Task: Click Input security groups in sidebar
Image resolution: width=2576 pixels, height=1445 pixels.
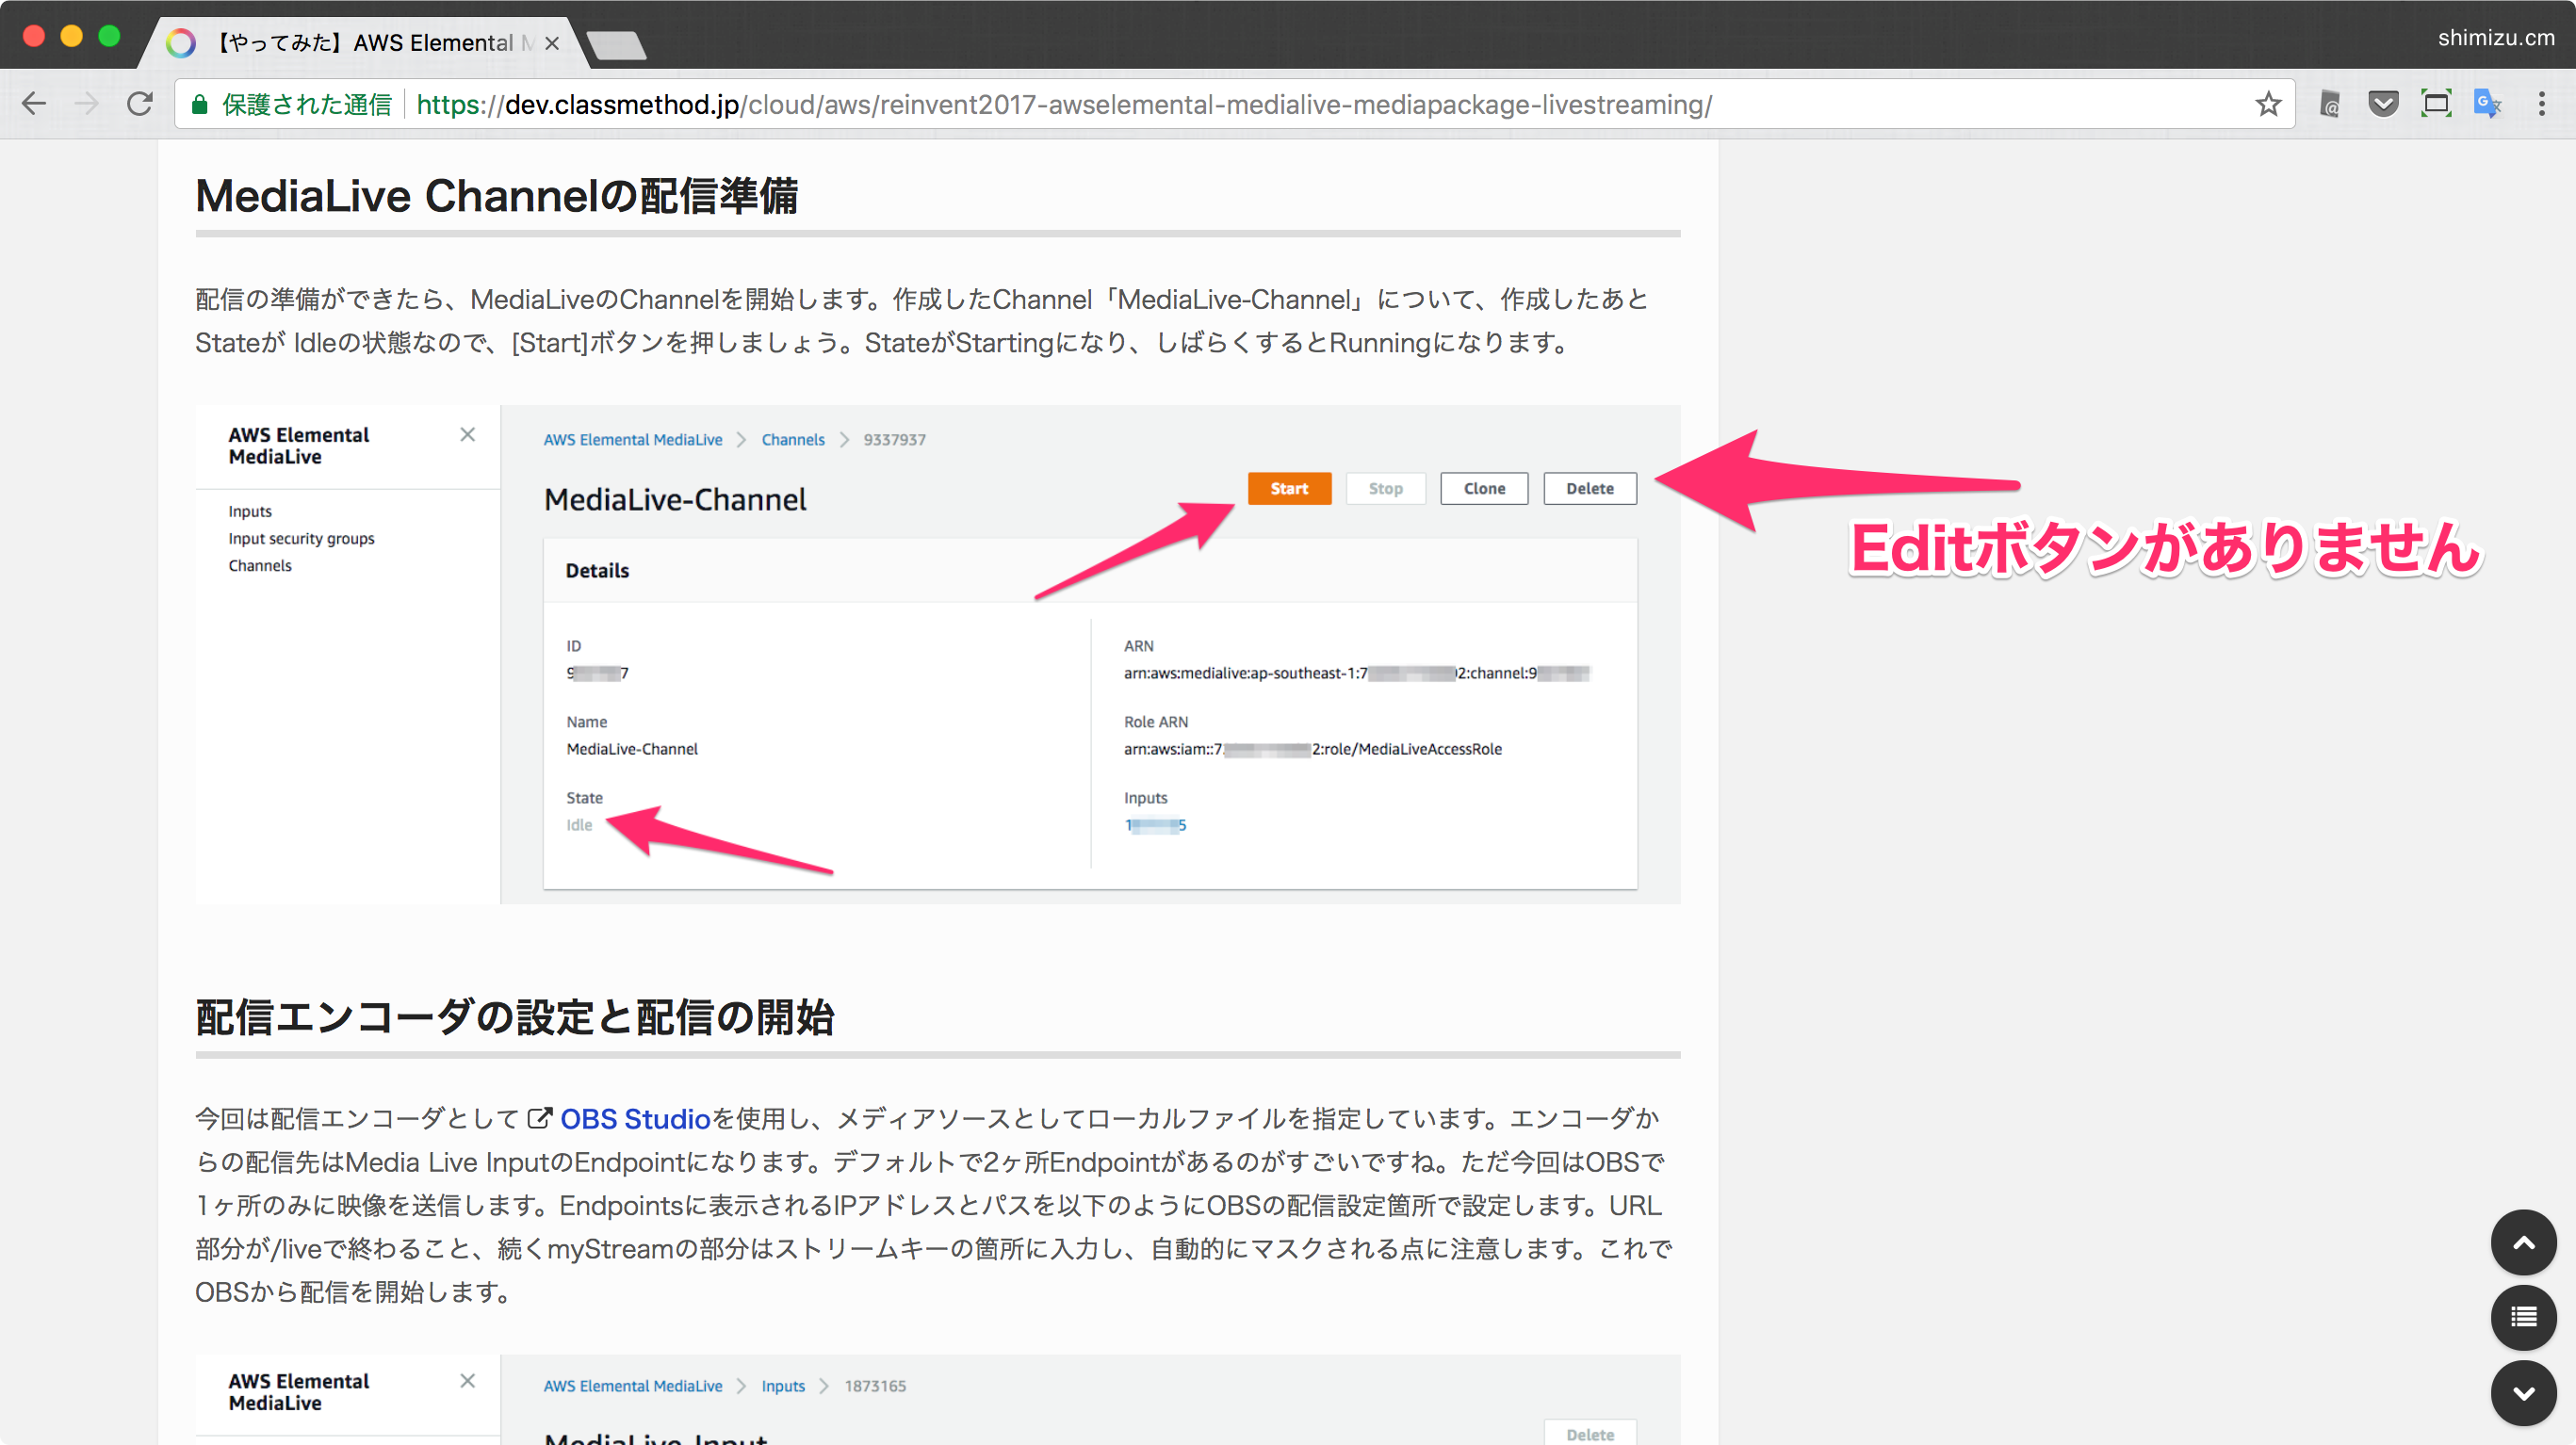Action: pyautogui.click(x=301, y=538)
